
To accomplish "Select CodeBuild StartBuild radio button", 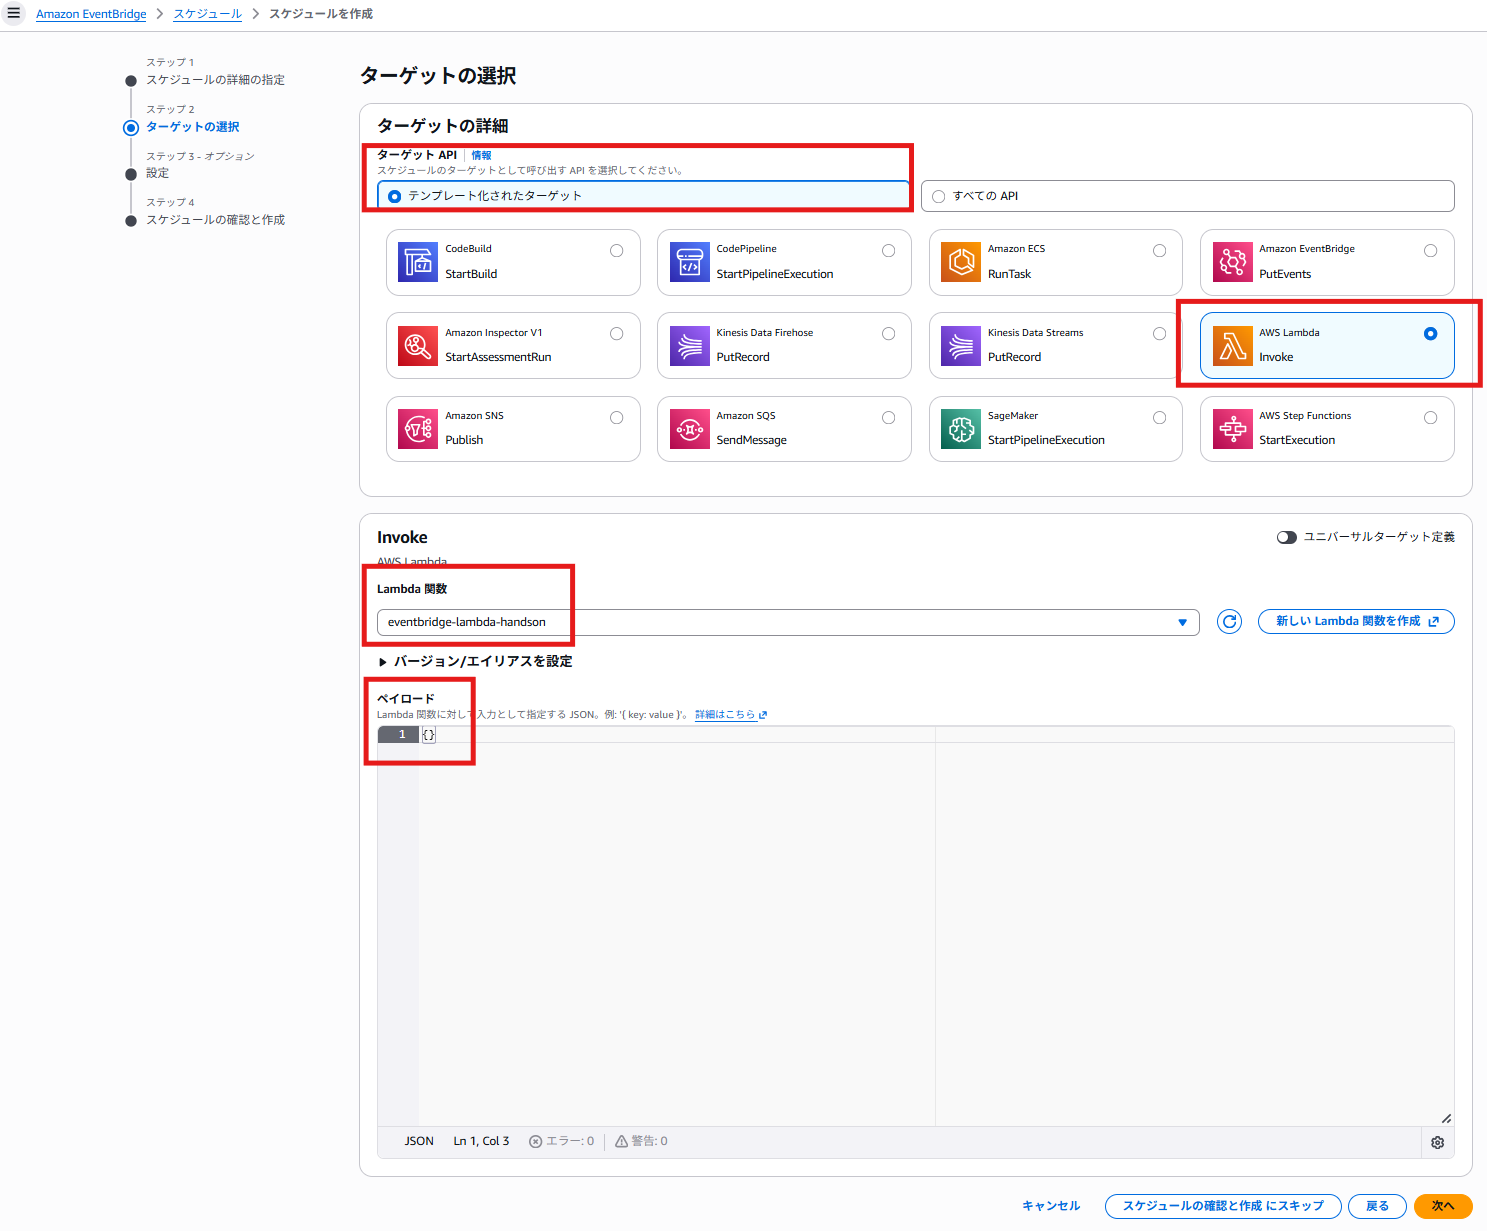I will (x=617, y=251).
